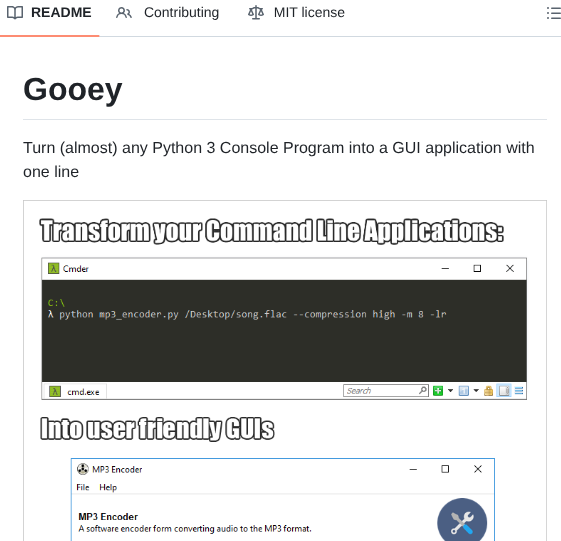
Task: Click the 'Turn (almost) any Python 3' description
Action: [x=279, y=160]
